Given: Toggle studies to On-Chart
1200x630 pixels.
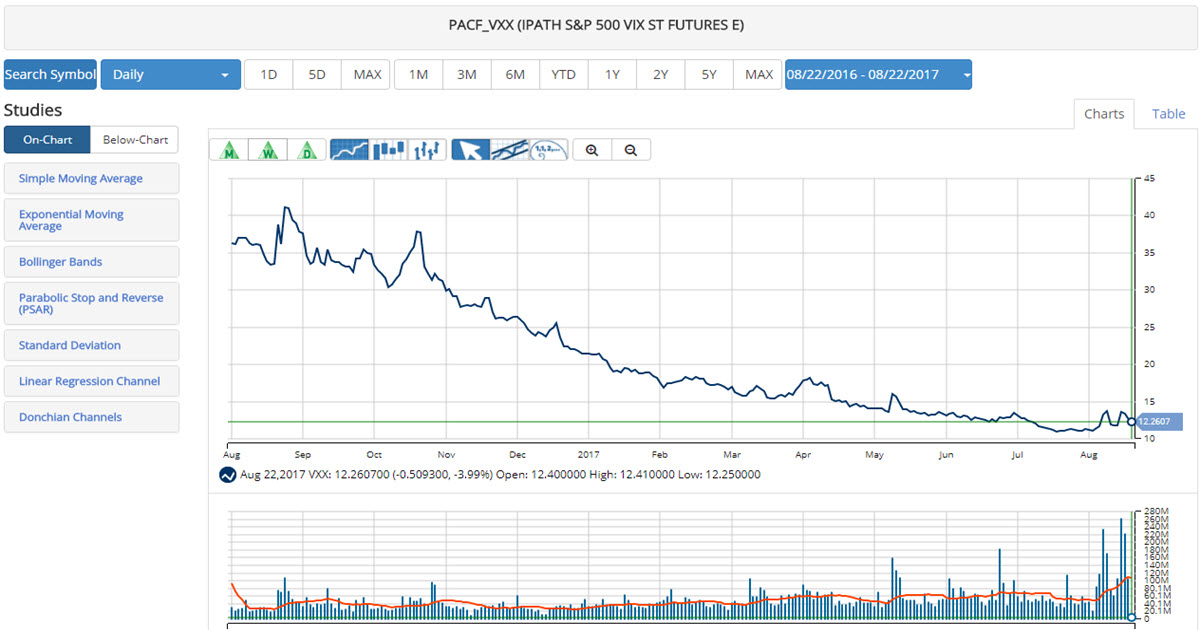Looking at the screenshot, I should click(x=47, y=140).
